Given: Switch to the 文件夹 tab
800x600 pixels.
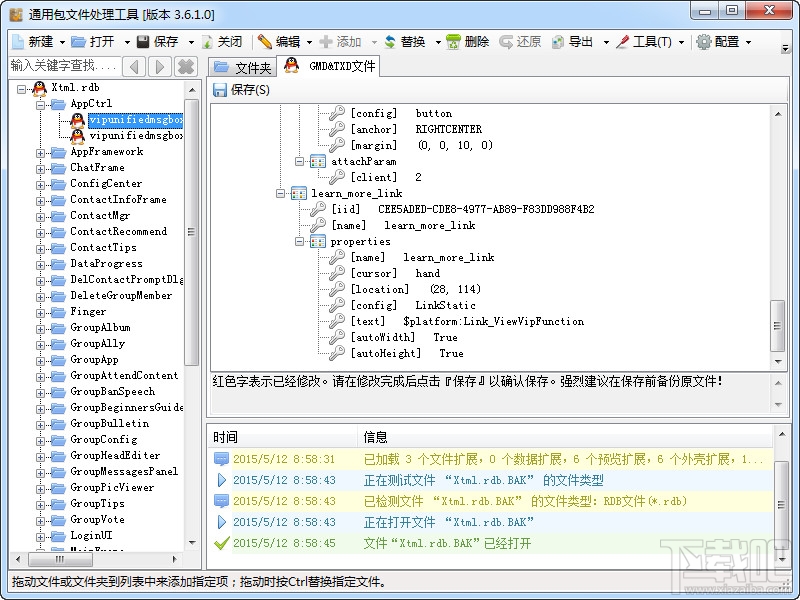Looking at the screenshot, I should (242, 67).
